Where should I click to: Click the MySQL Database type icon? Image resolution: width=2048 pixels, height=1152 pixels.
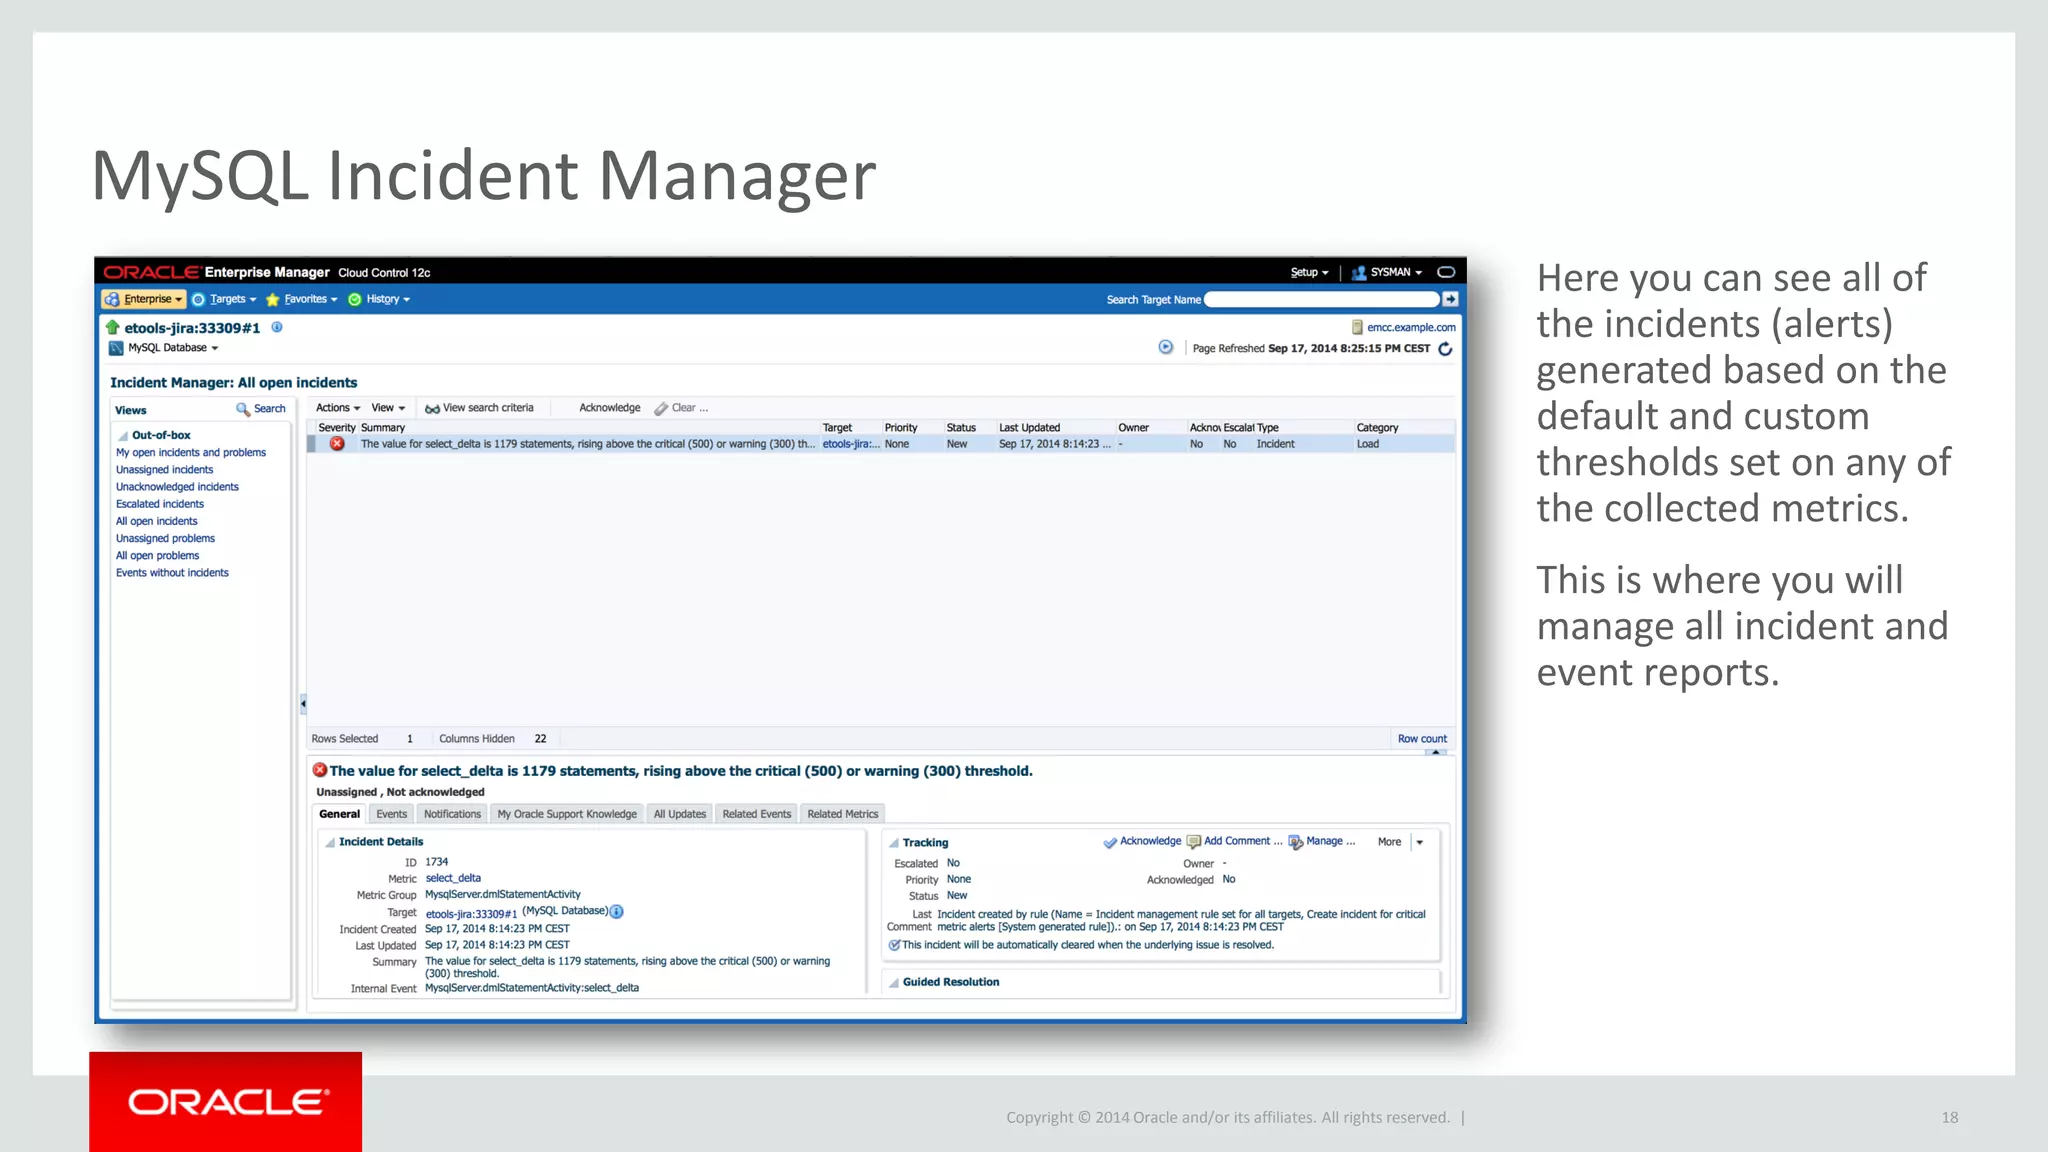116,348
